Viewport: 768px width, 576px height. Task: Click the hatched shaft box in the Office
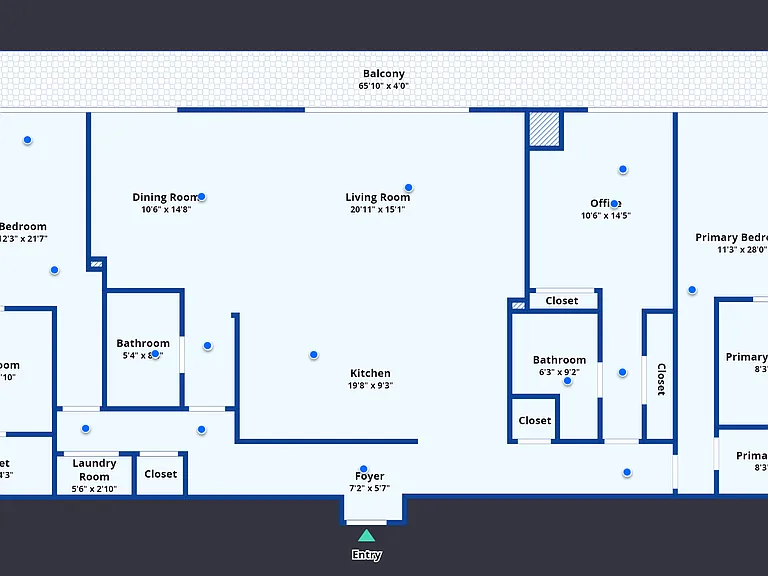[x=545, y=129]
